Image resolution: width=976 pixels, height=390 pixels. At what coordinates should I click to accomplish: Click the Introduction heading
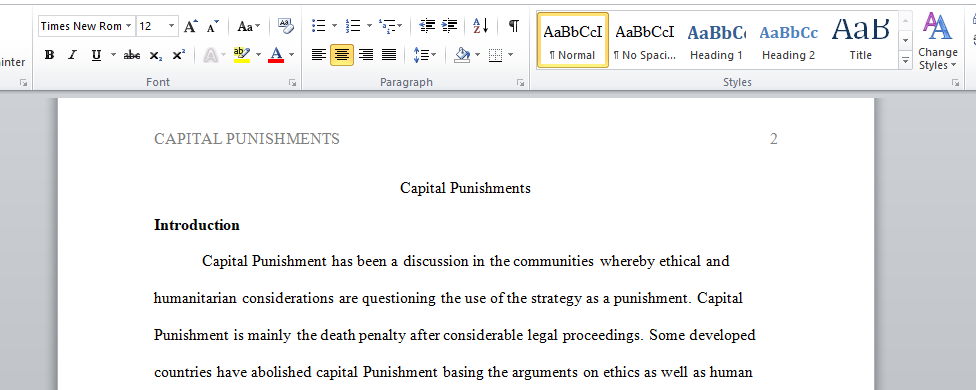(197, 225)
